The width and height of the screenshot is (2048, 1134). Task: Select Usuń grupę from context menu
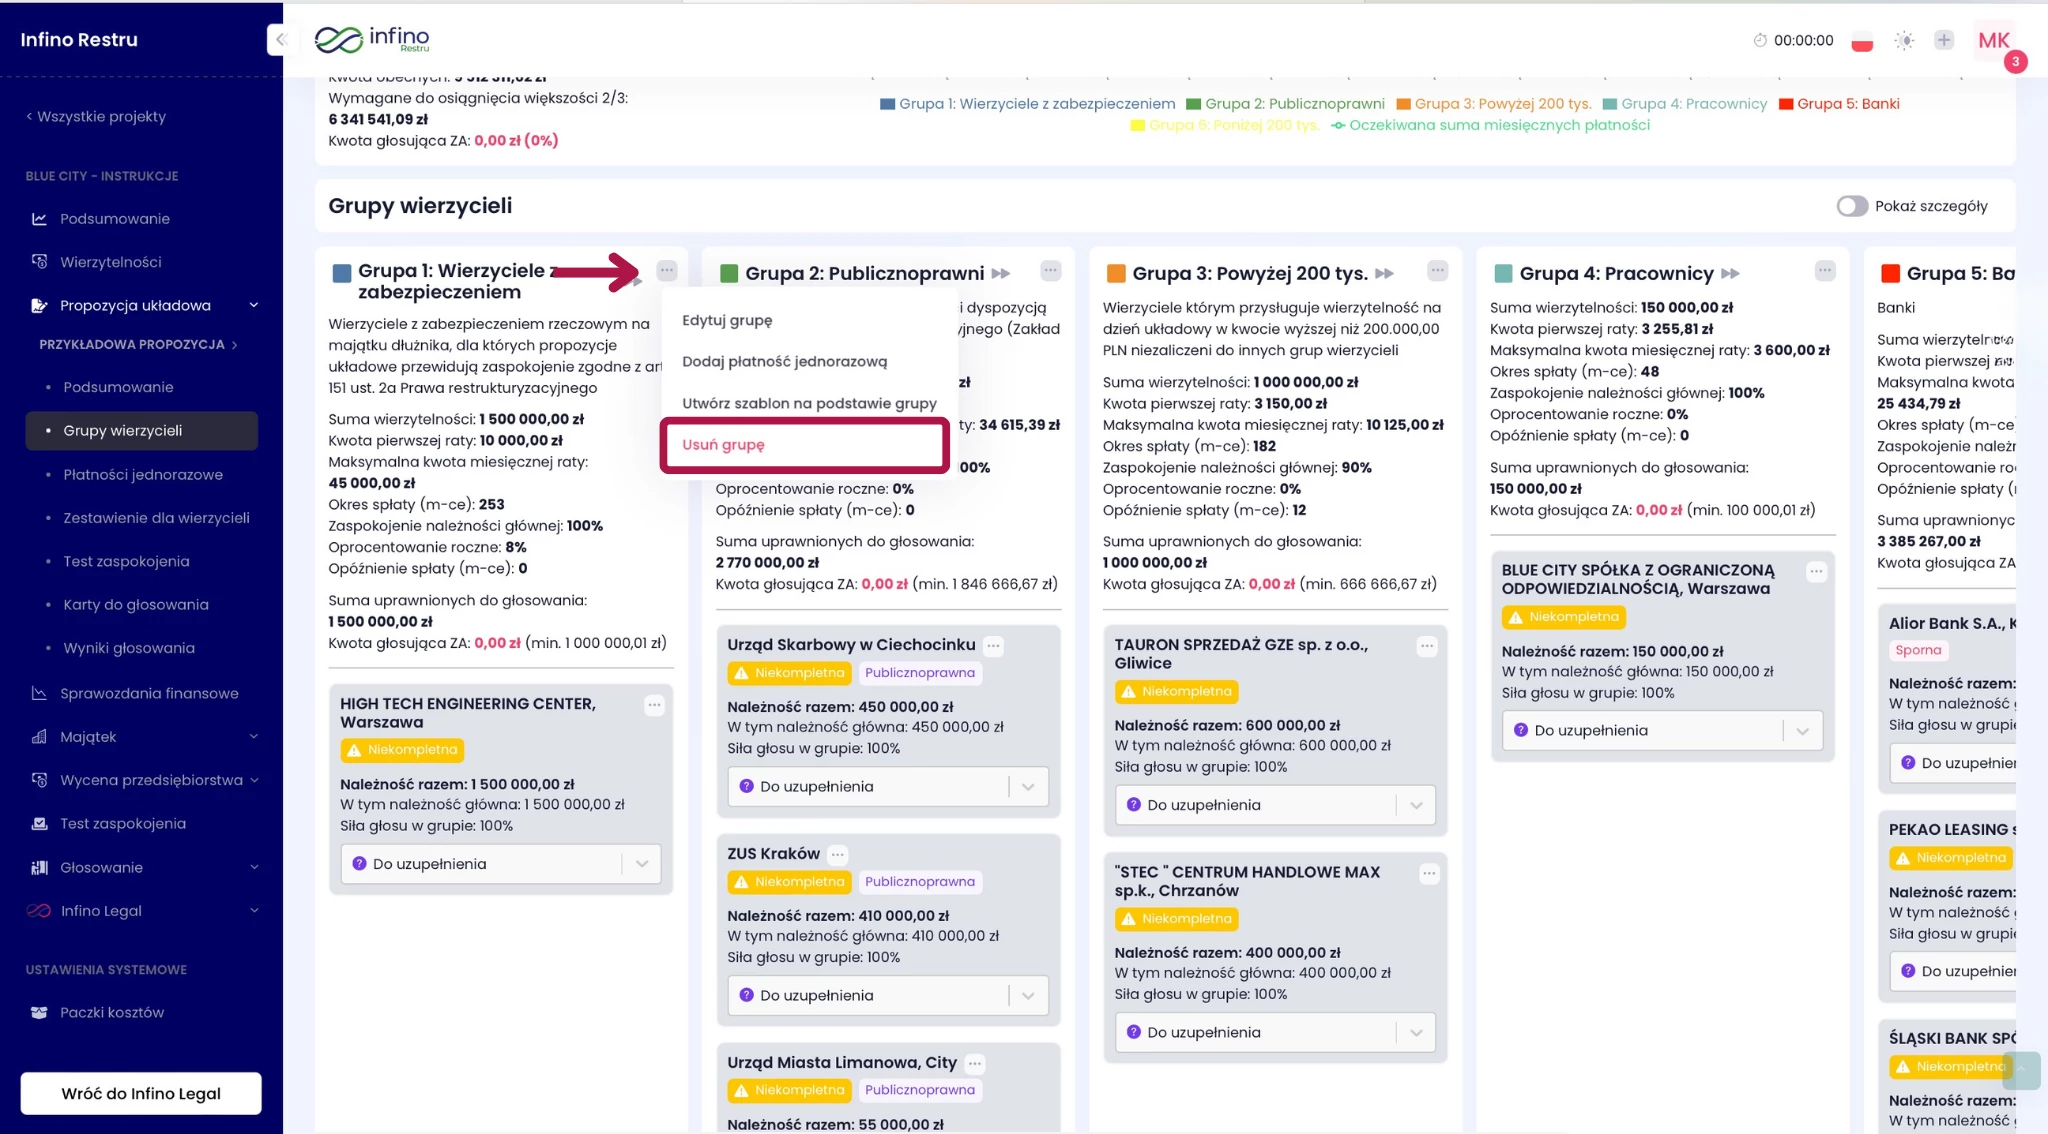tap(724, 445)
